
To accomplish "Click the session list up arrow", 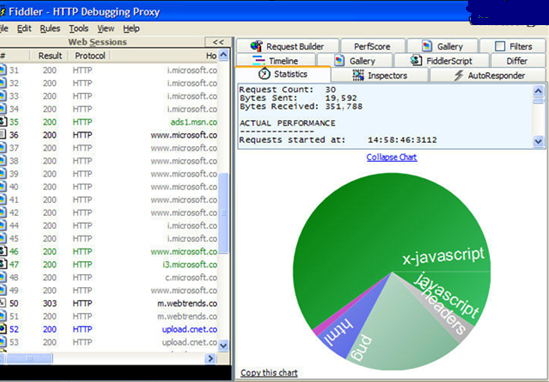I will pos(223,55).
